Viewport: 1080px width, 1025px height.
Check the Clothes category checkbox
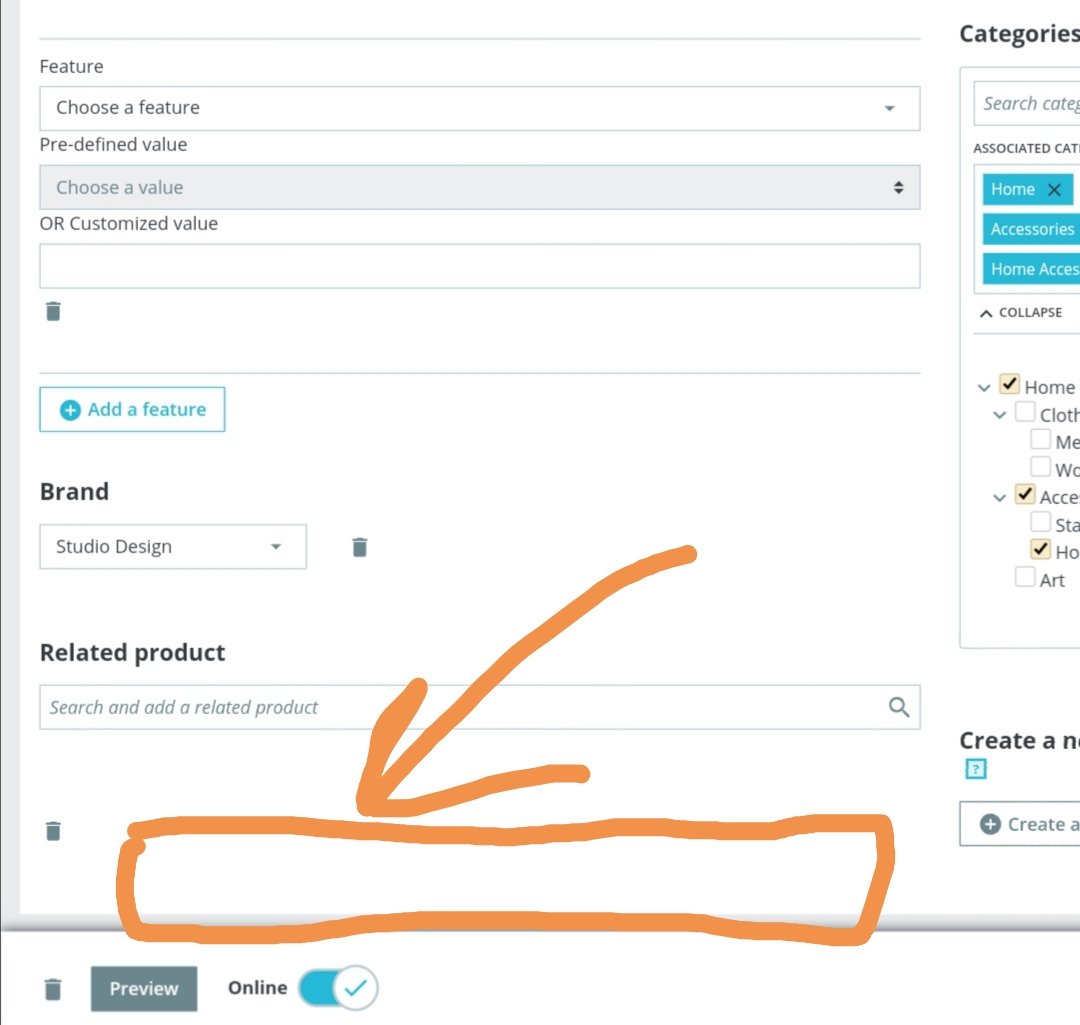[x=1025, y=412]
